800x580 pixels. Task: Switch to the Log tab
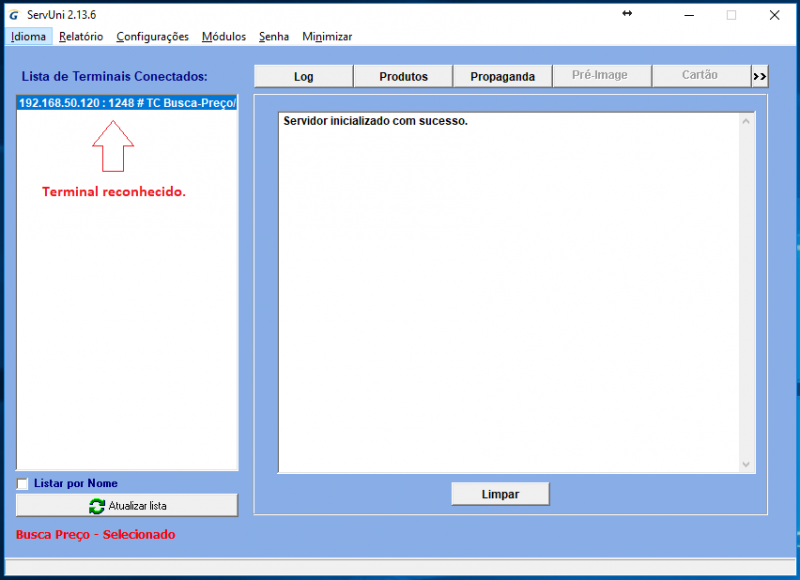(x=303, y=75)
